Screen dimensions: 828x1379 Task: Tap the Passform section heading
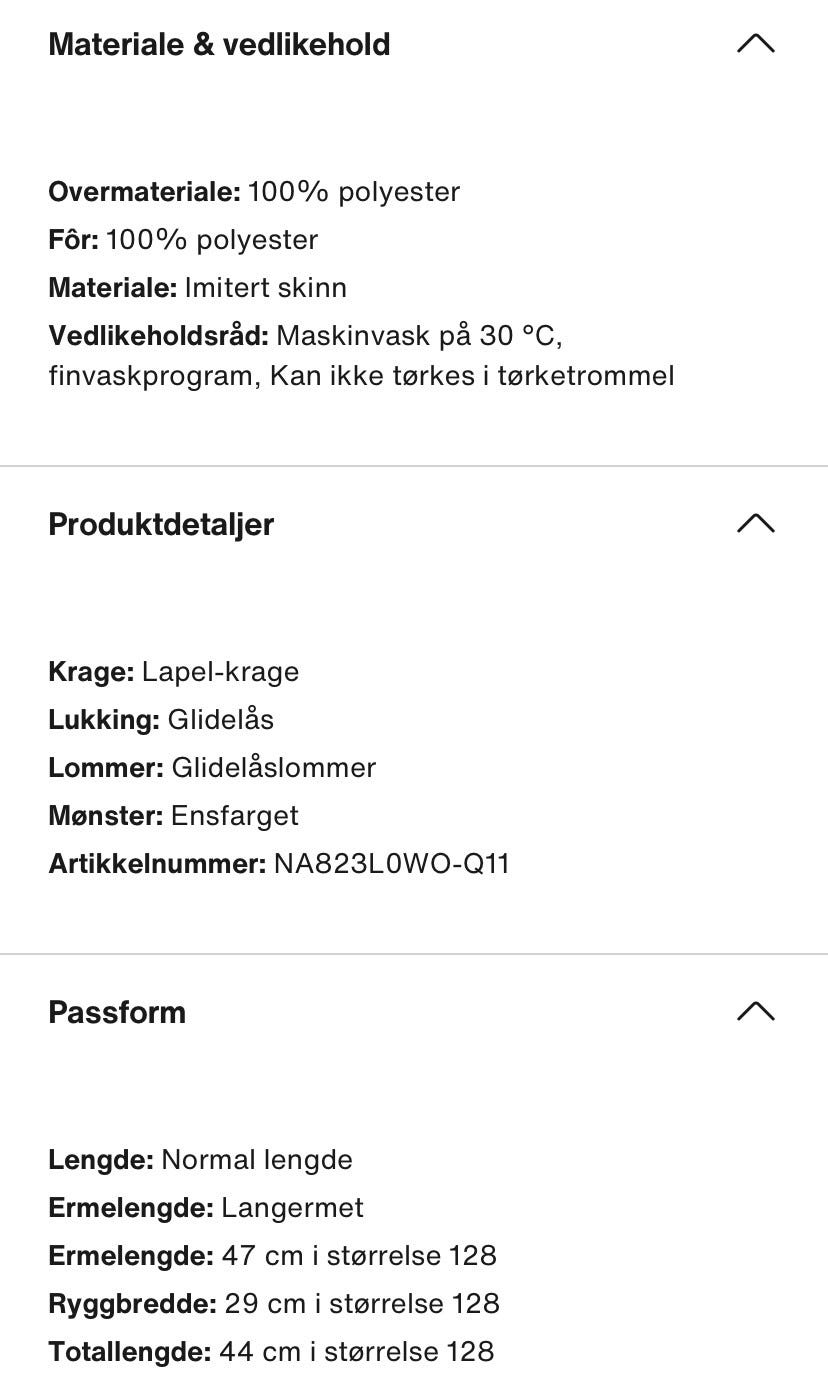point(117,1013)
